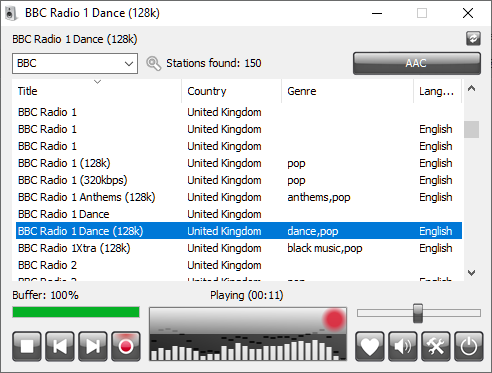Select the BBC Radio 2 row
Viewport: 492px width, 373px height.
pos(239,265)
